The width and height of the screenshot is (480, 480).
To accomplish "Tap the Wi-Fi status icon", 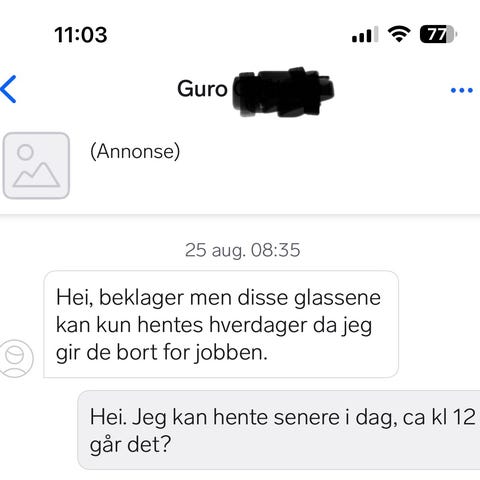I will click(399, 34).
